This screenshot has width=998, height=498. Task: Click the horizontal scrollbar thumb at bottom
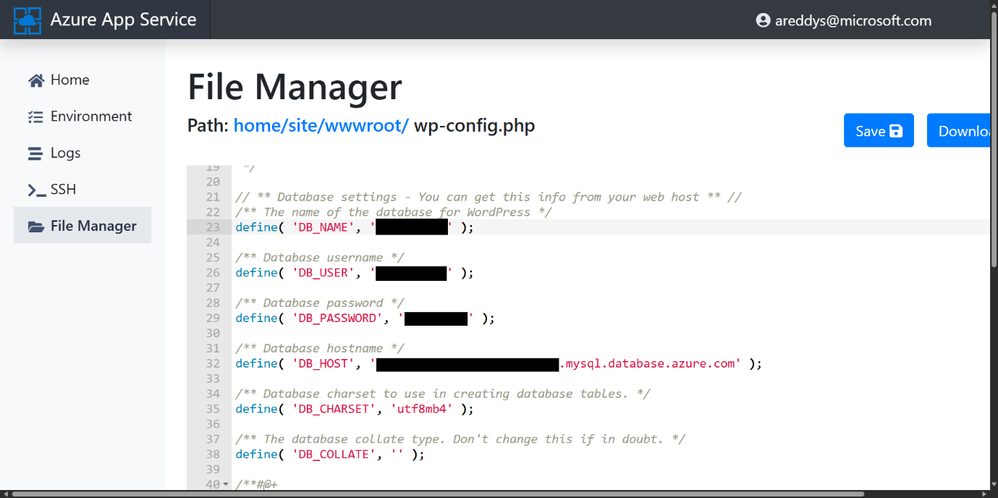click(438, 494)
